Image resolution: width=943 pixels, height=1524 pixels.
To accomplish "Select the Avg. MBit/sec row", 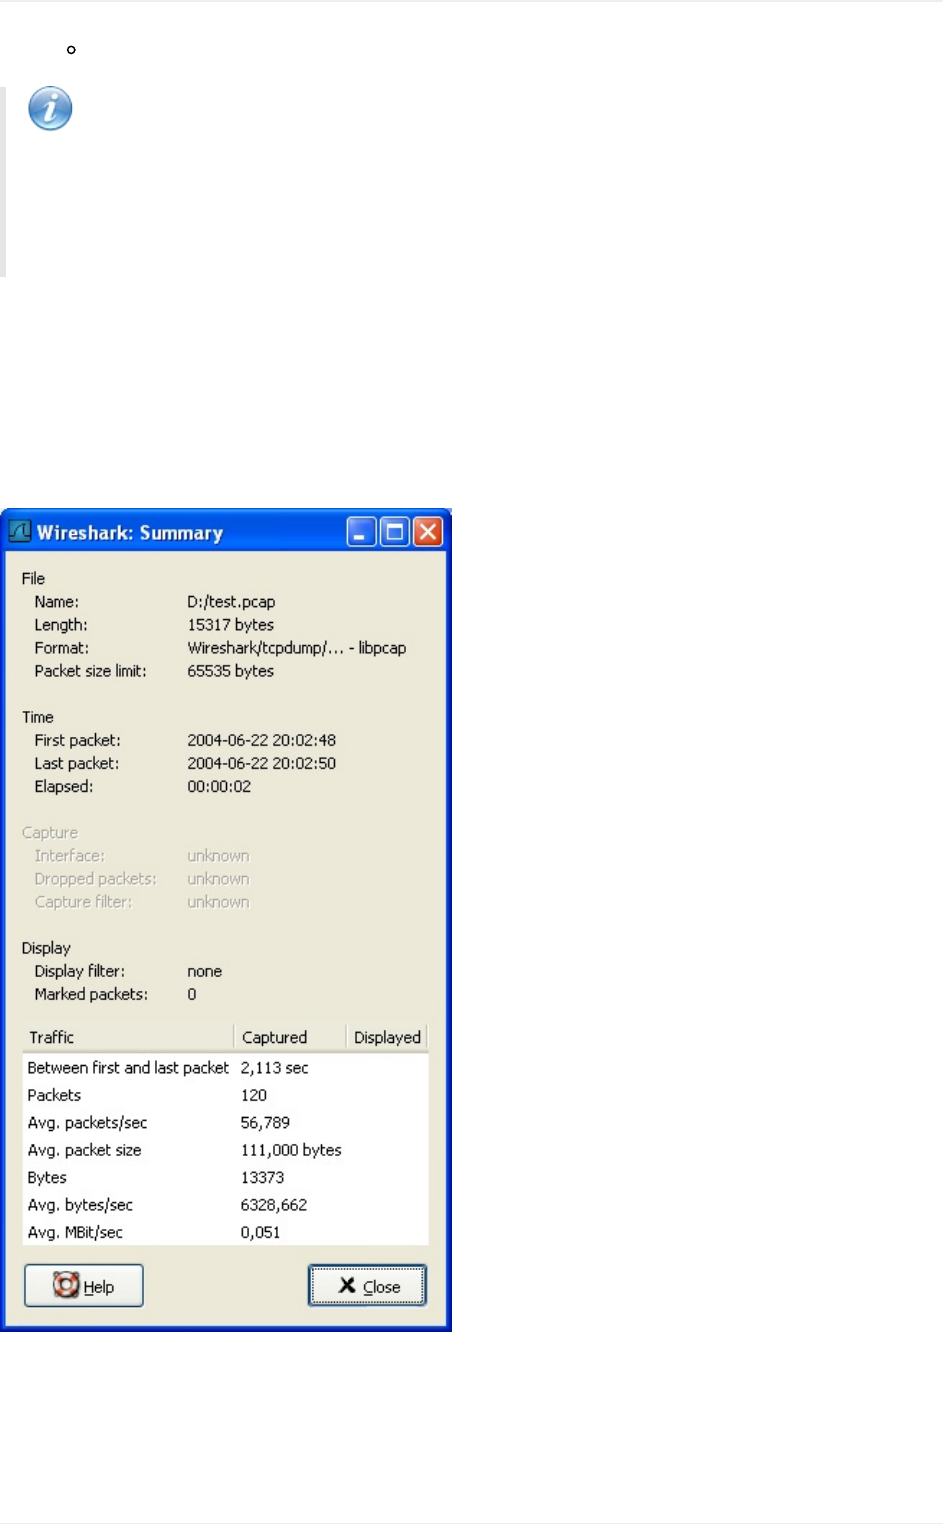I will 225,1232.
